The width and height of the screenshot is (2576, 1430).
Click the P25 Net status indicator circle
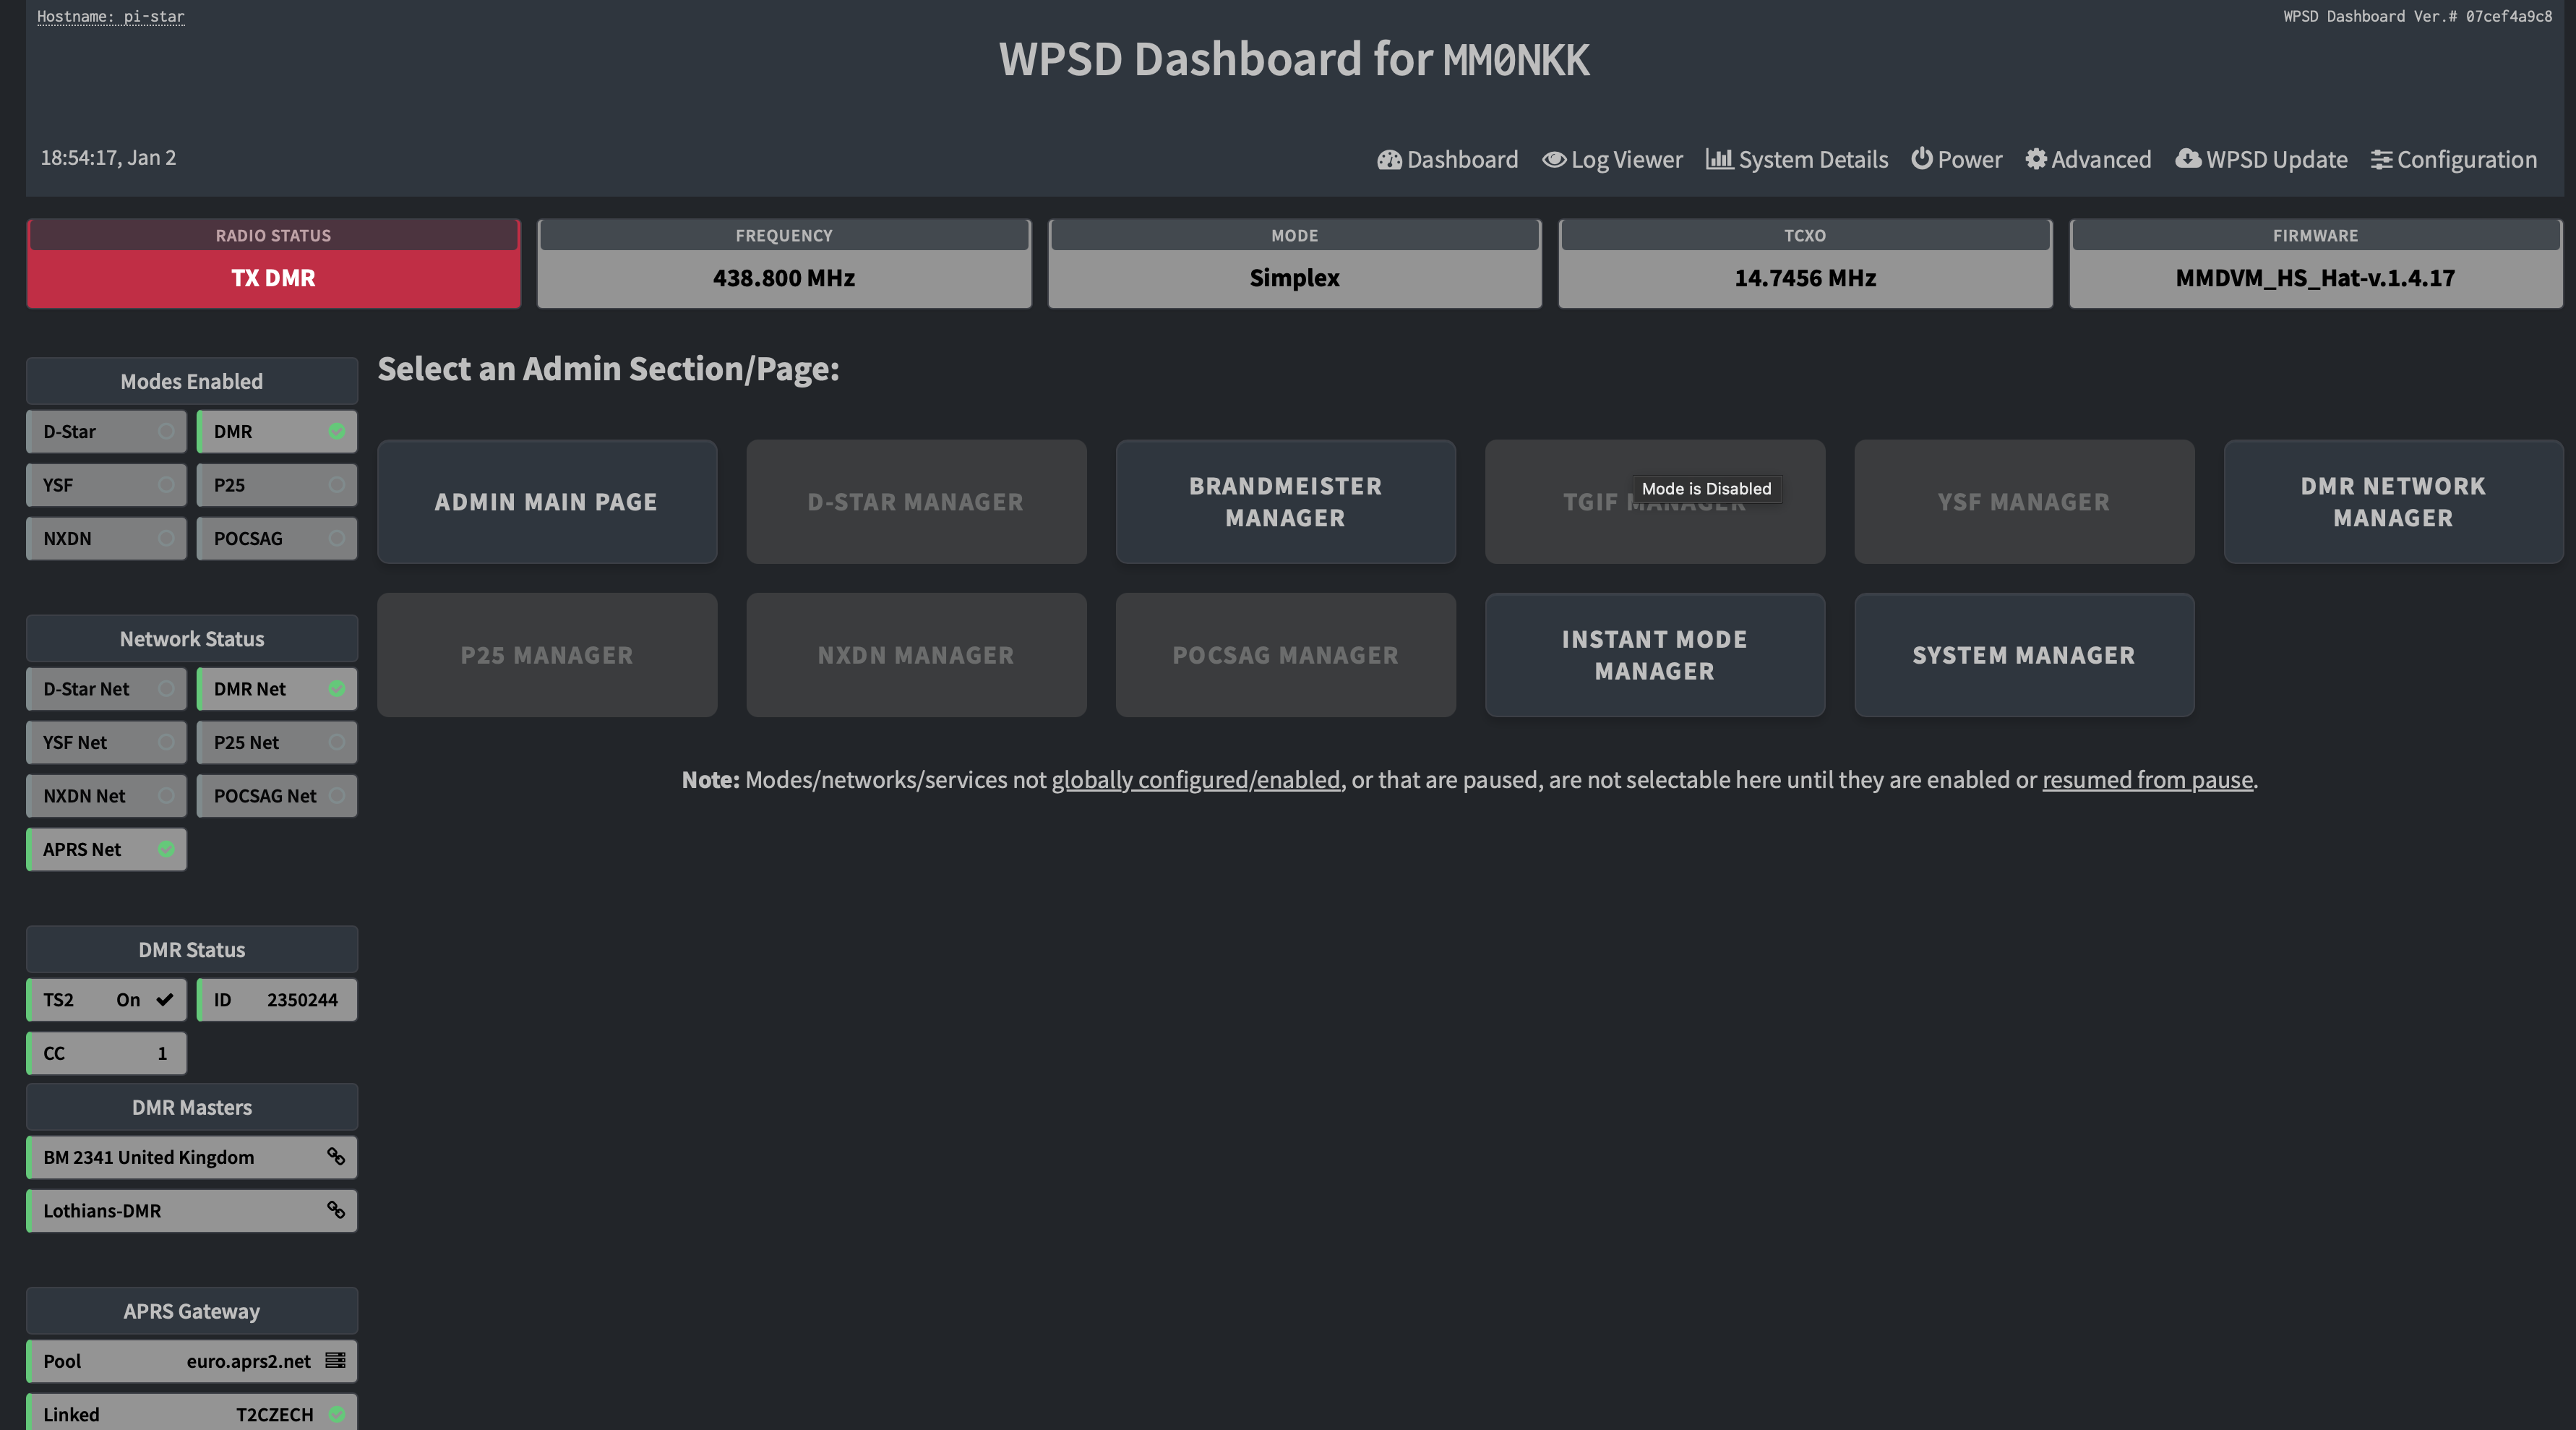click(337, 742)
